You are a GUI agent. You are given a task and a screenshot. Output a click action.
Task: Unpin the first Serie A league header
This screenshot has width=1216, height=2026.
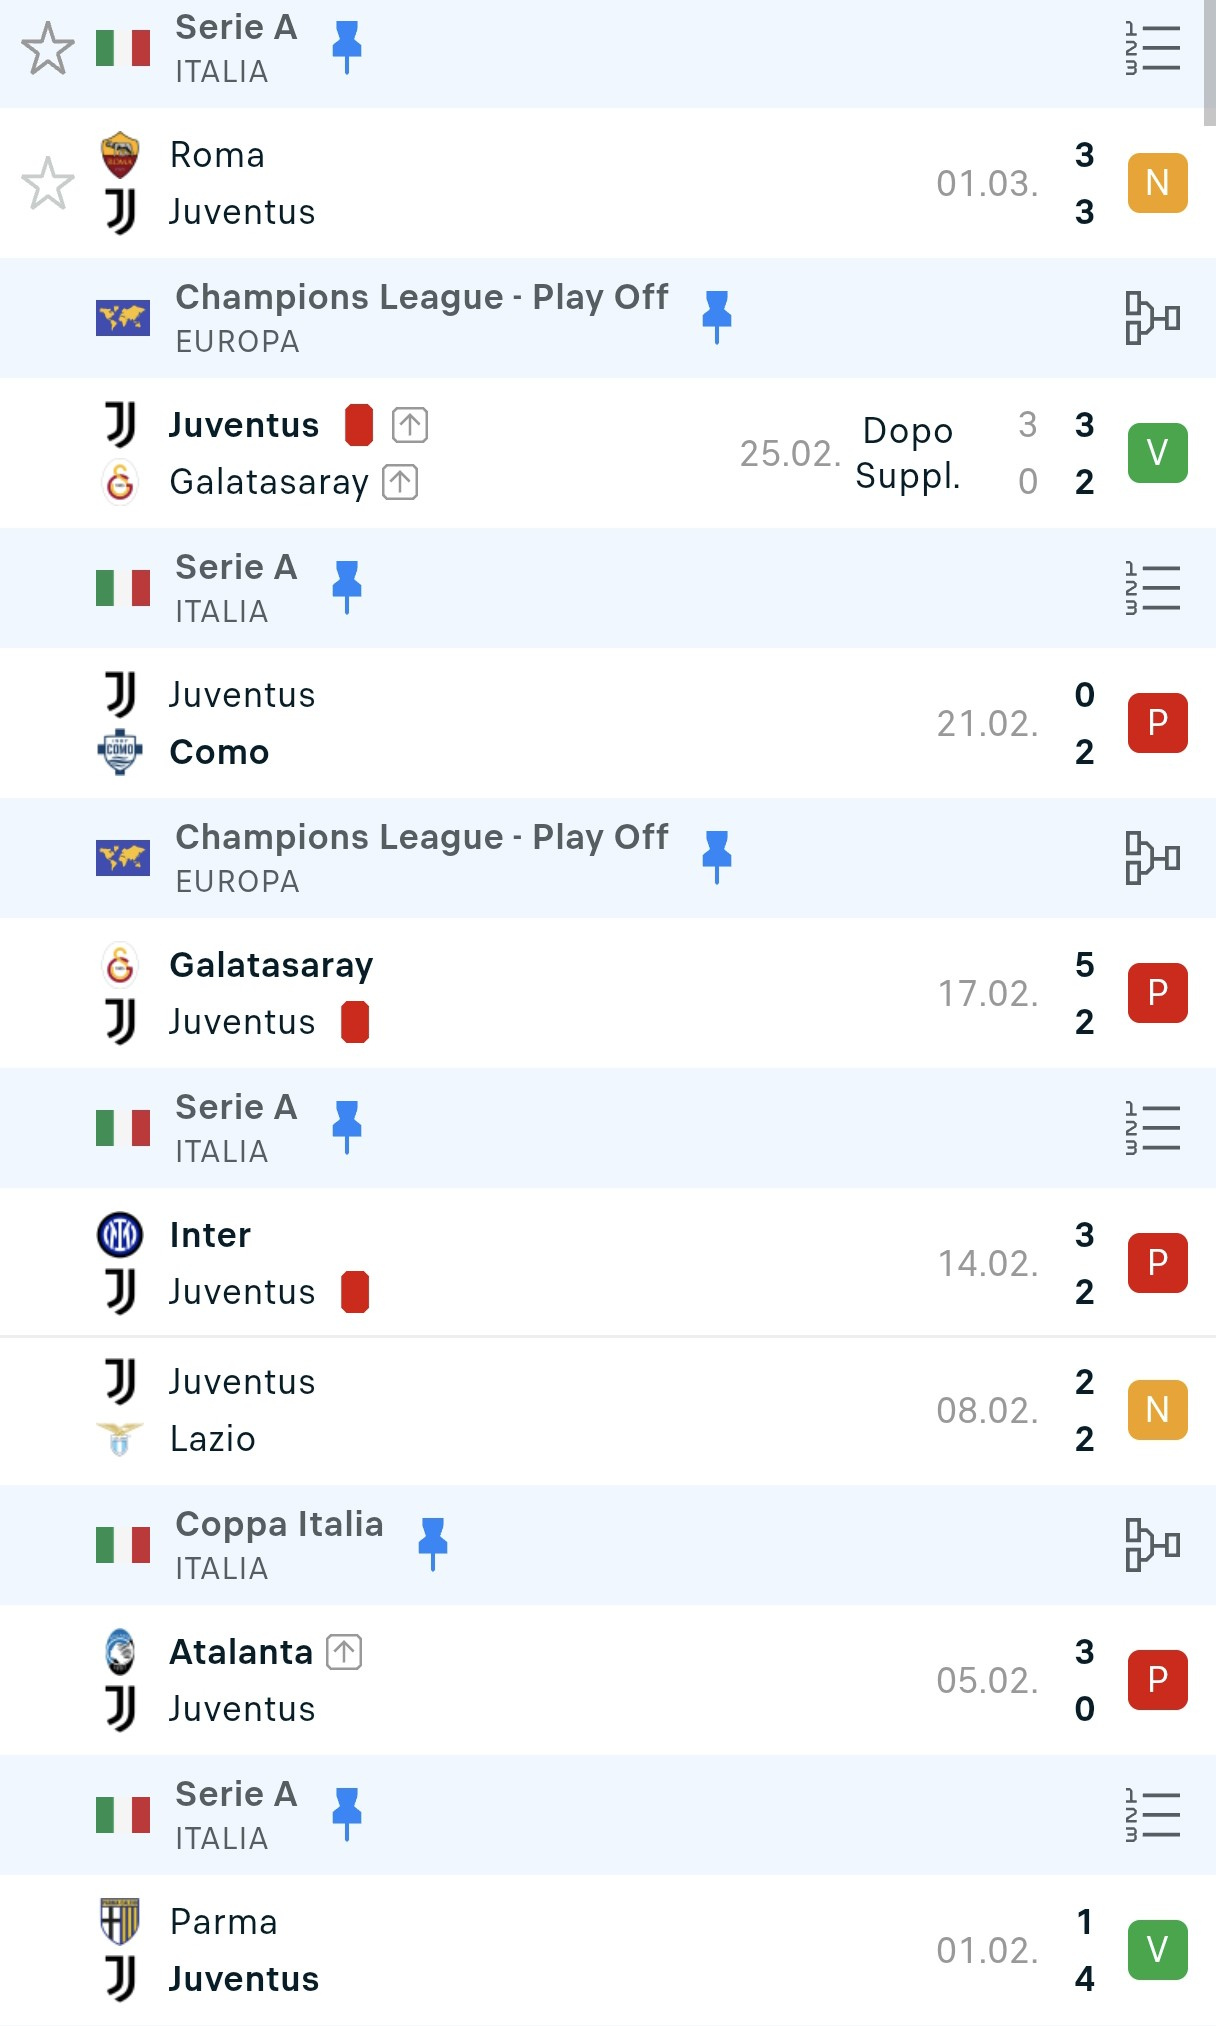coord(346,47)
